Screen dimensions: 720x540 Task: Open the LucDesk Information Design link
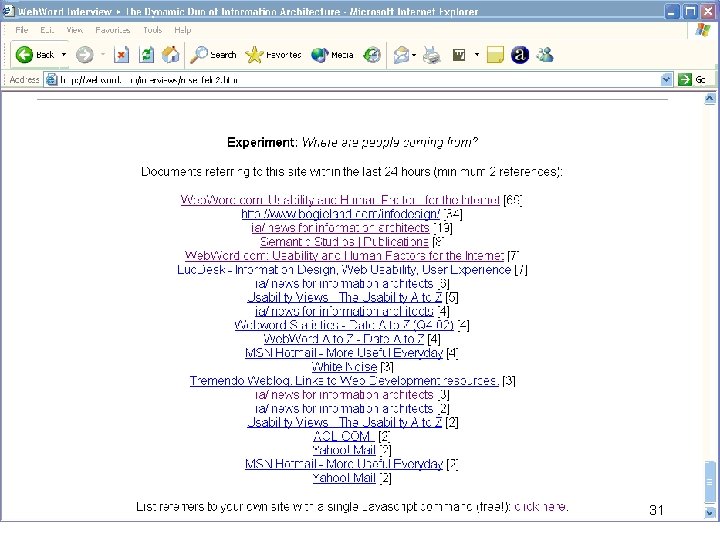pos(344,270)
